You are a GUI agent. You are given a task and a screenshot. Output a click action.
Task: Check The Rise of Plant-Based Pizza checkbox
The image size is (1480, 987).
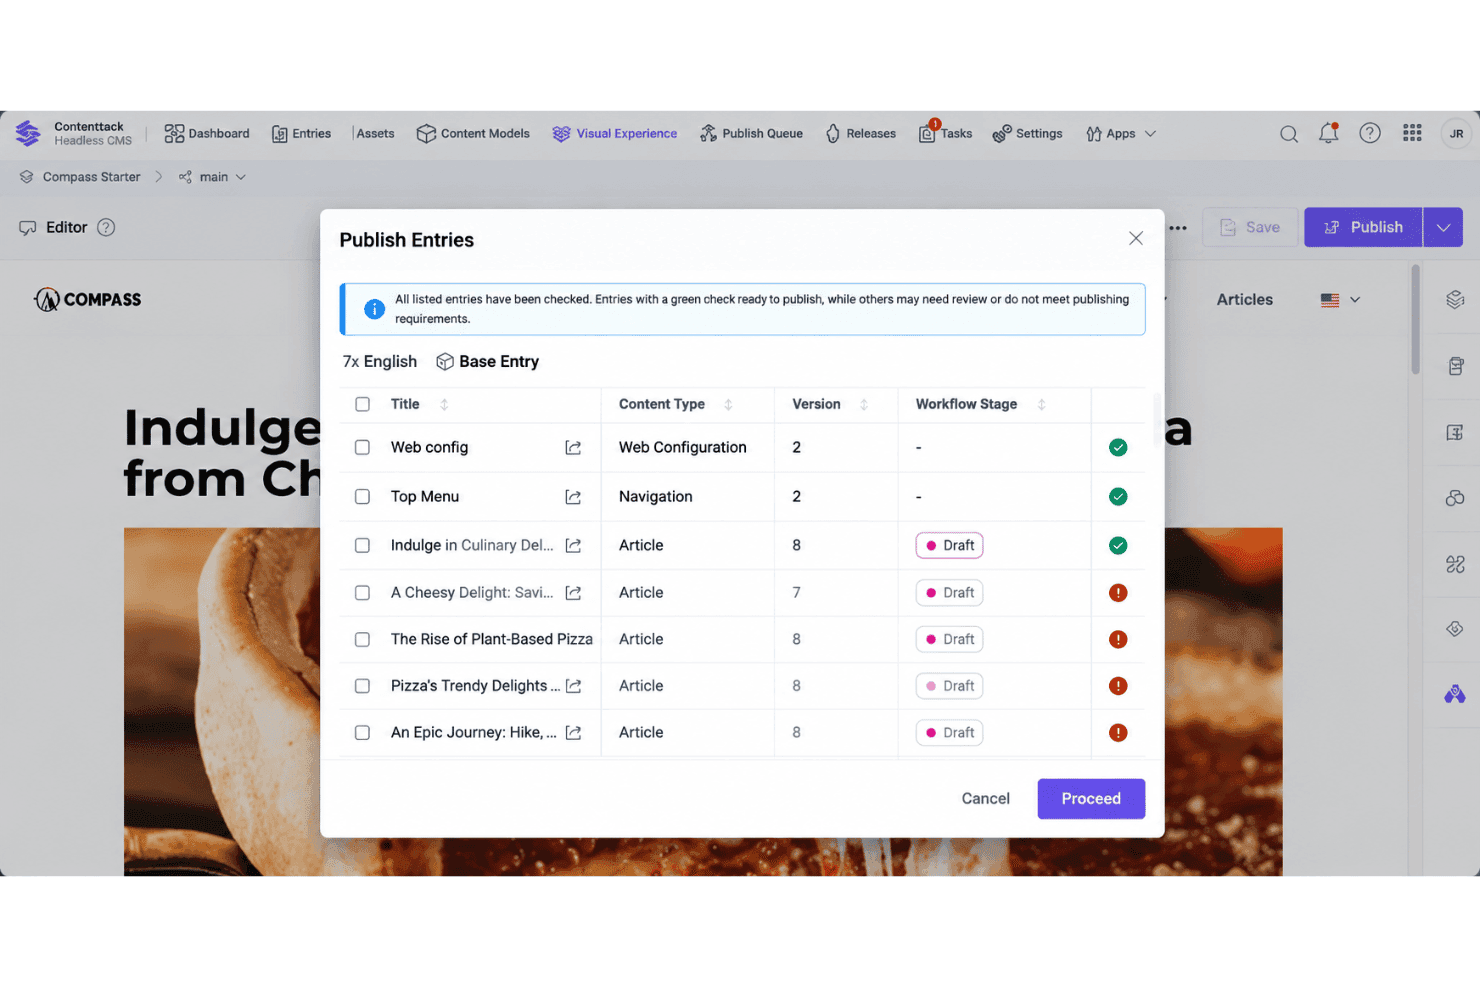362,639
